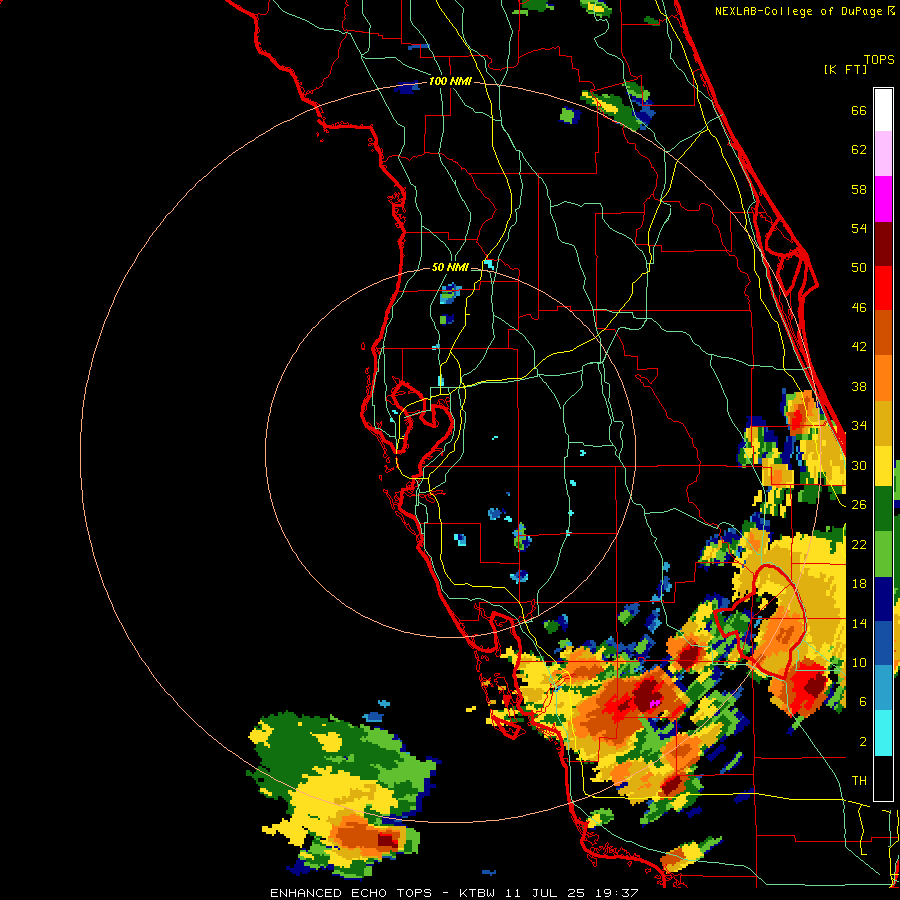Click the 6 value on the legend
Image resolution: width=900 pixels, height=900 pixels.
862,702
